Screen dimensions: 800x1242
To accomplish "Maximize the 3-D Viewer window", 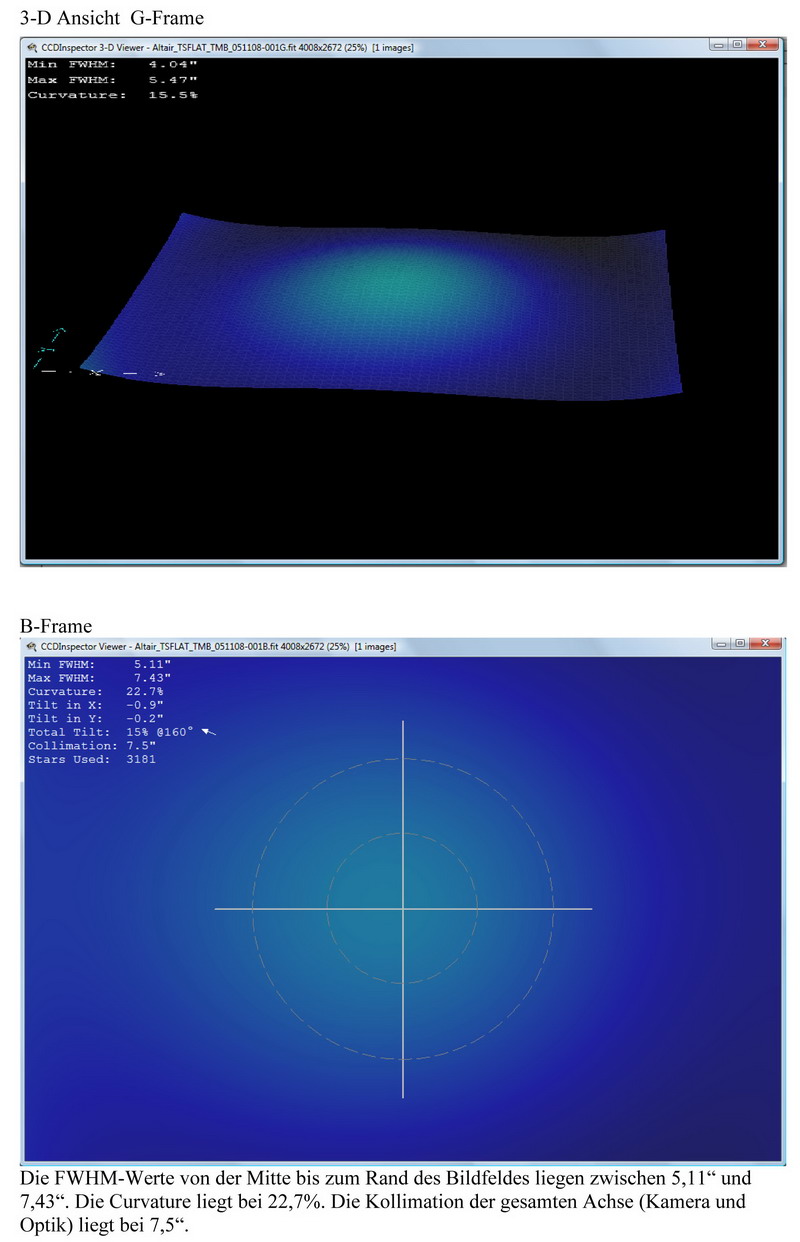I will tap(738, 46).
